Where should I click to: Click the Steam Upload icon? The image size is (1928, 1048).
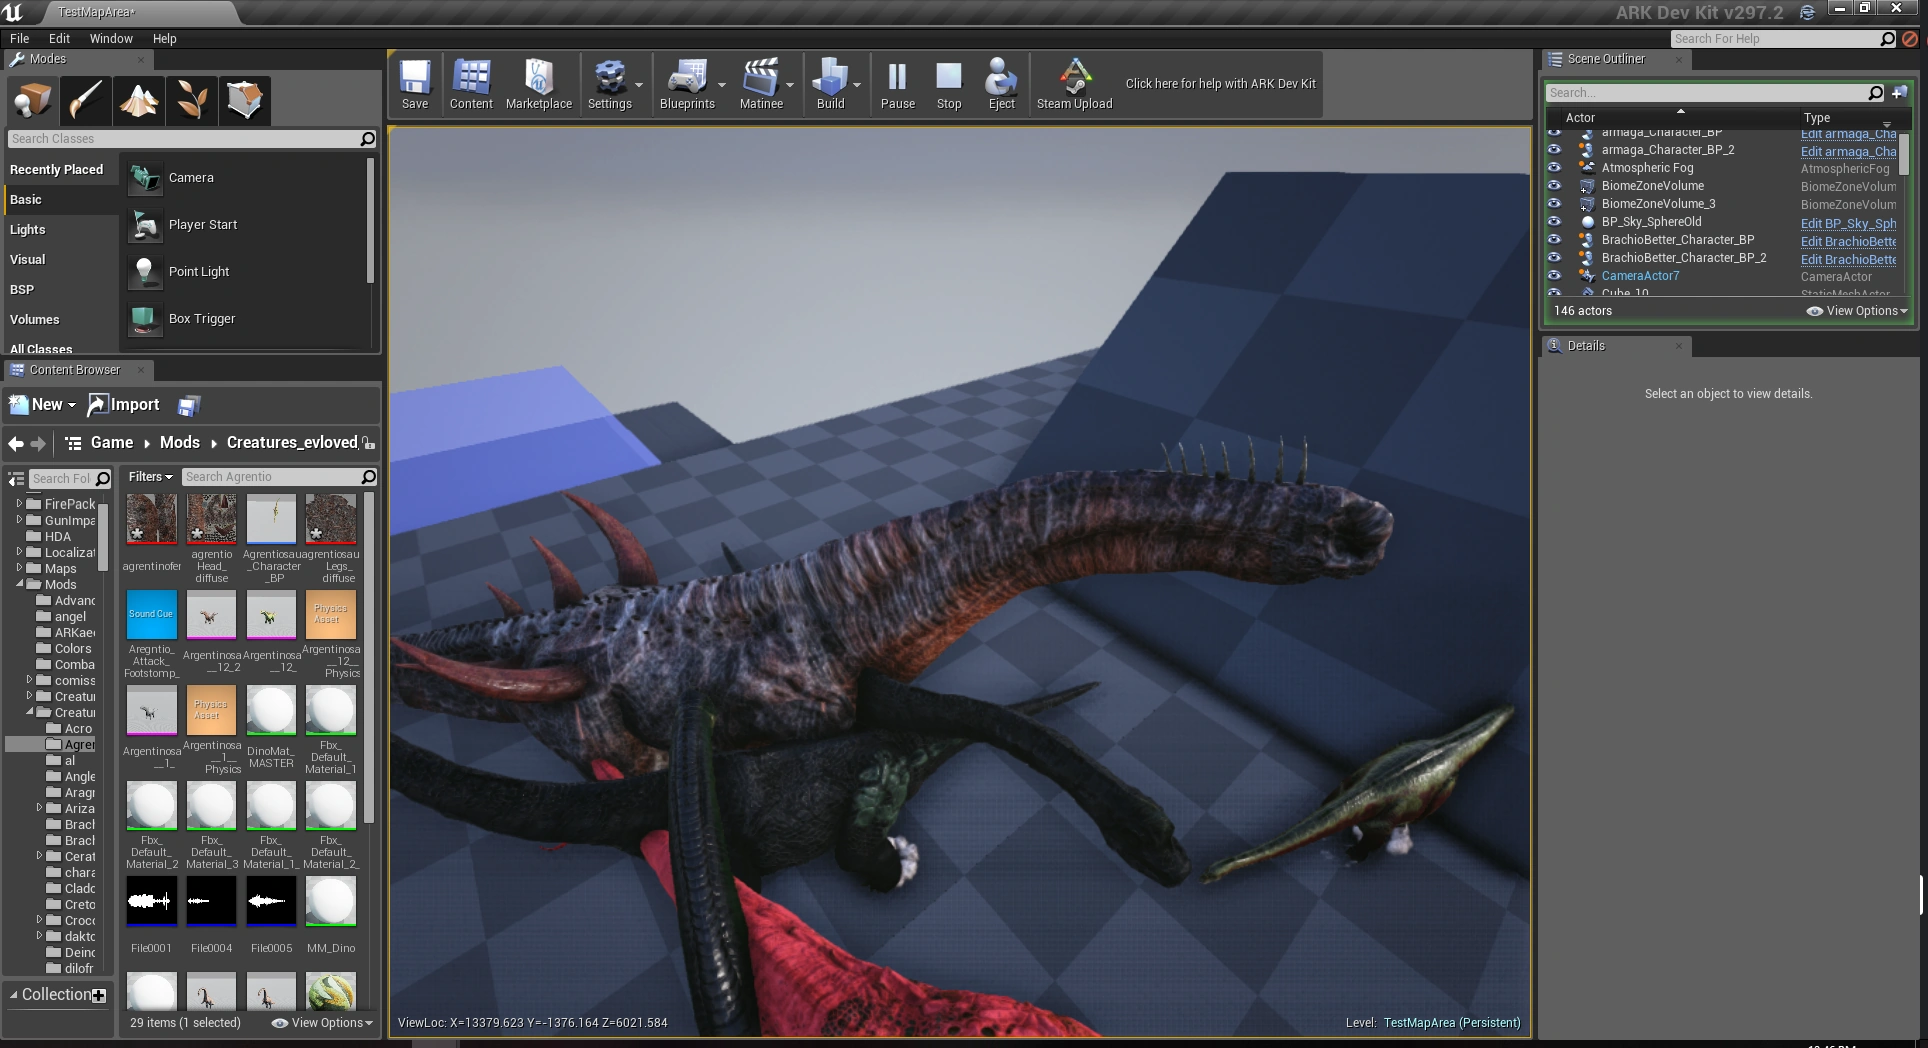pyautogui.click(x=1074, y=84)
